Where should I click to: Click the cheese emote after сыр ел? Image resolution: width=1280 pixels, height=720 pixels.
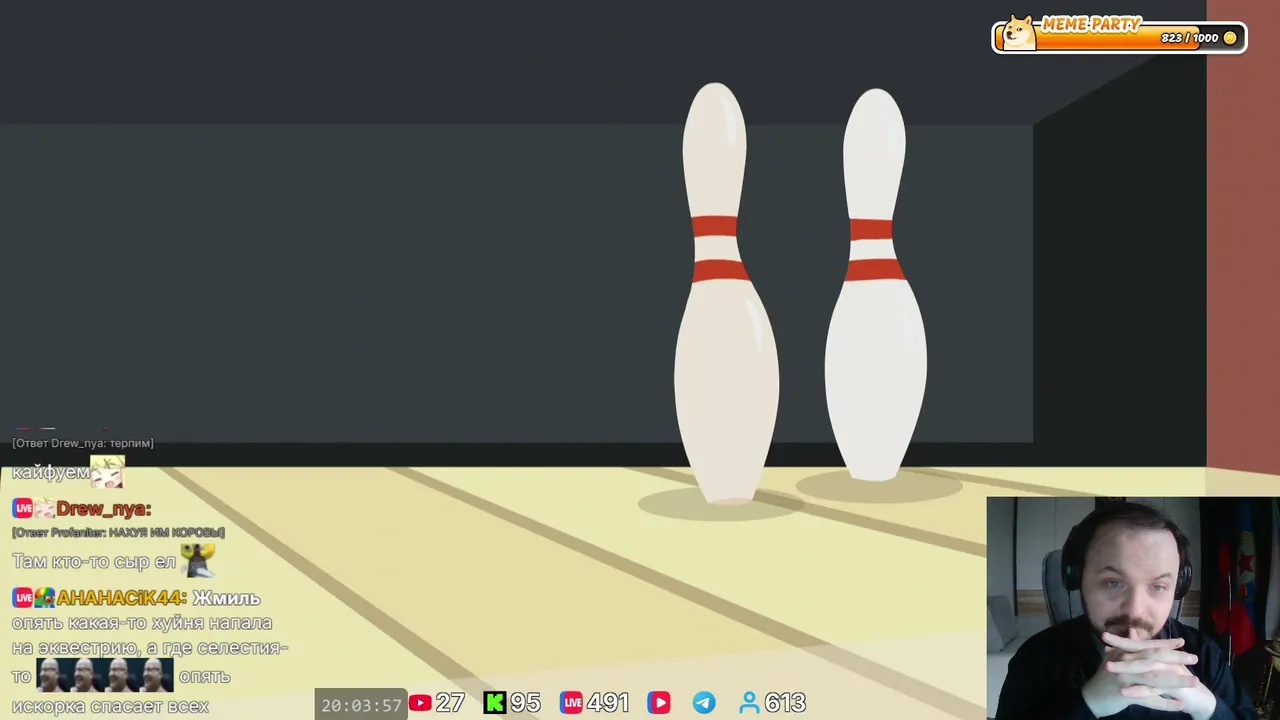198,560
